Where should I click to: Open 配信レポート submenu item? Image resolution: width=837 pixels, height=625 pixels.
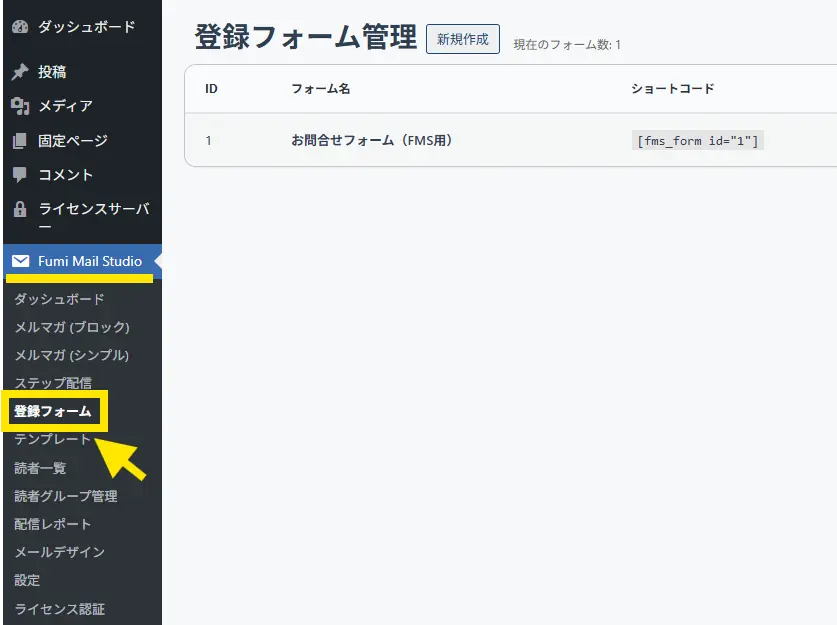point(53,524)
